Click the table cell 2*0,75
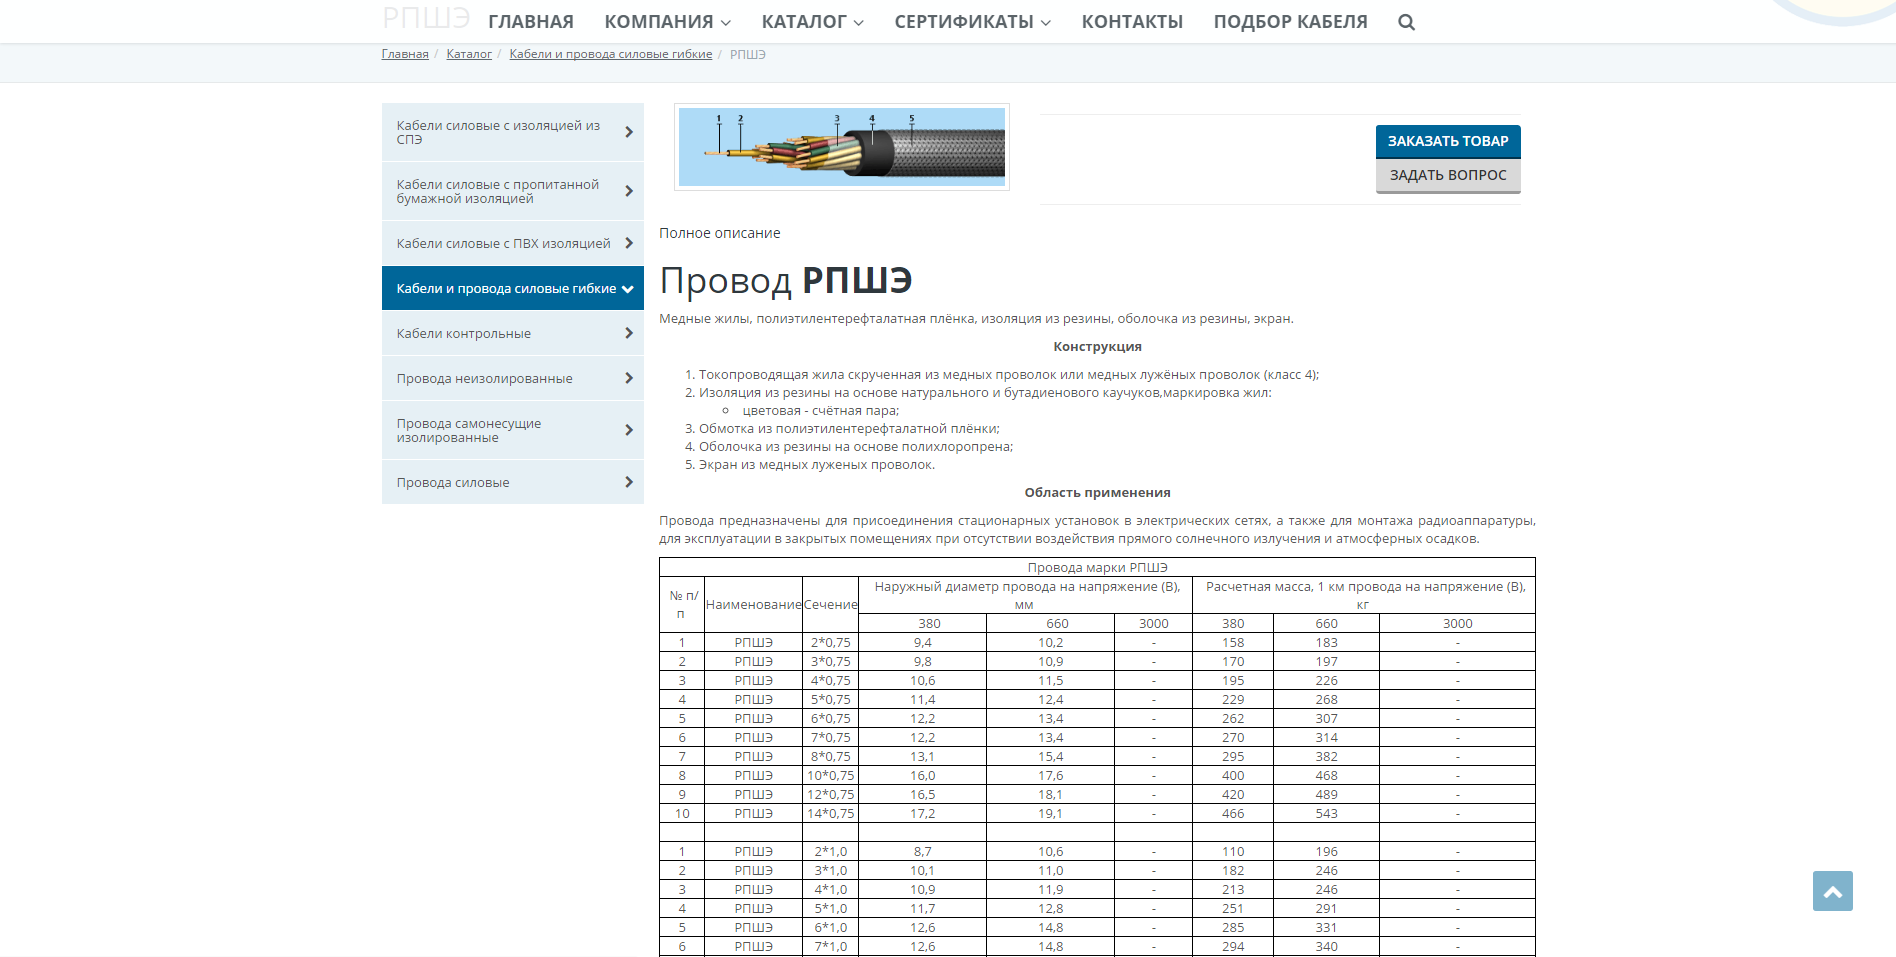 click(x=830, y=642)
